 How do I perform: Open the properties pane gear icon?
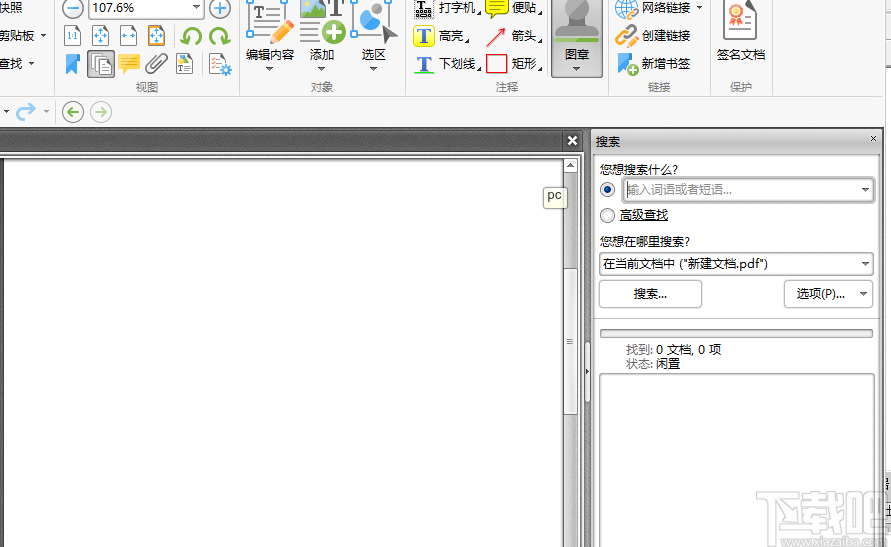click(220, 64)
